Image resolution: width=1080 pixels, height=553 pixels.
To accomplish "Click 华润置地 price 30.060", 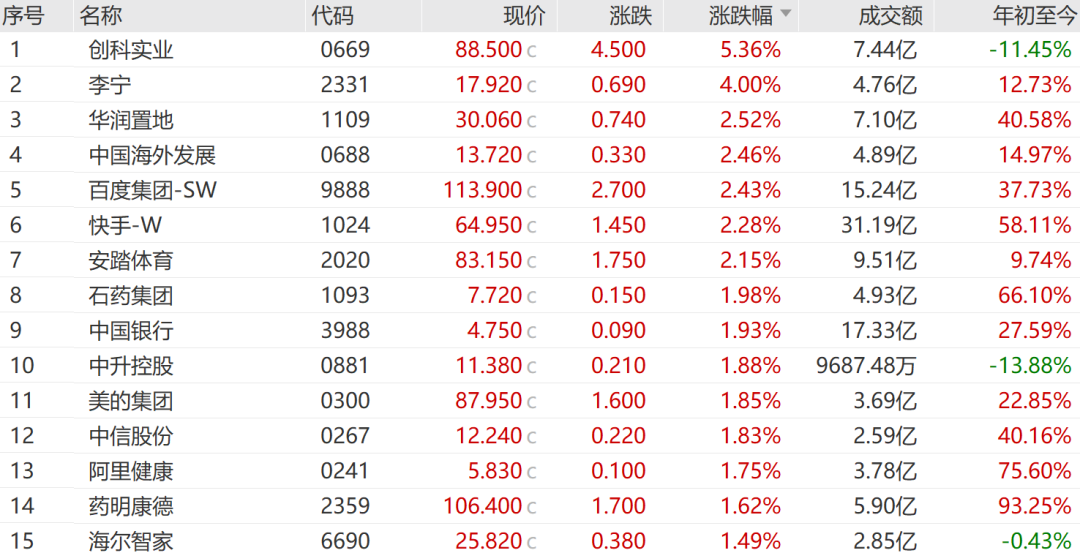I will [x=488, y=120].
